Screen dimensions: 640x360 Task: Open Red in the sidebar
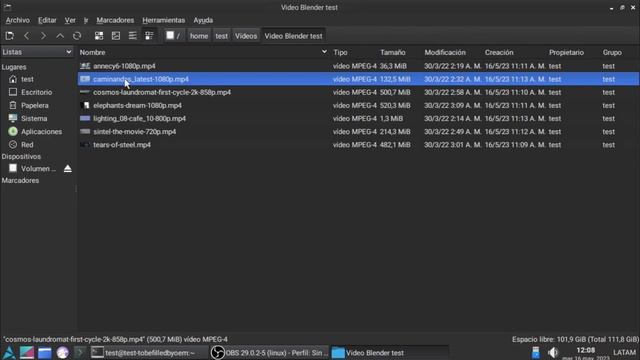[x=27, y=144]
